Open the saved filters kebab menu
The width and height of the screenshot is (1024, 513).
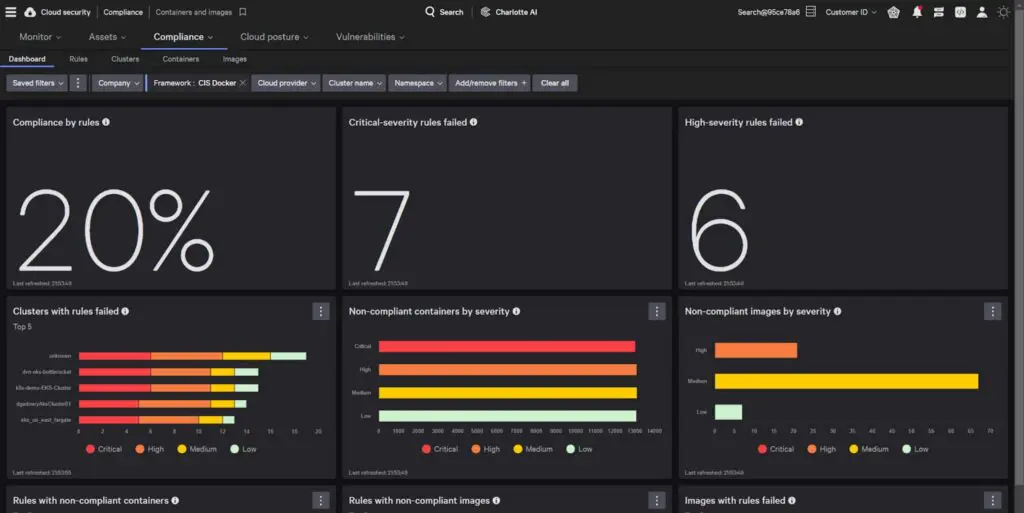click(78, 83)
